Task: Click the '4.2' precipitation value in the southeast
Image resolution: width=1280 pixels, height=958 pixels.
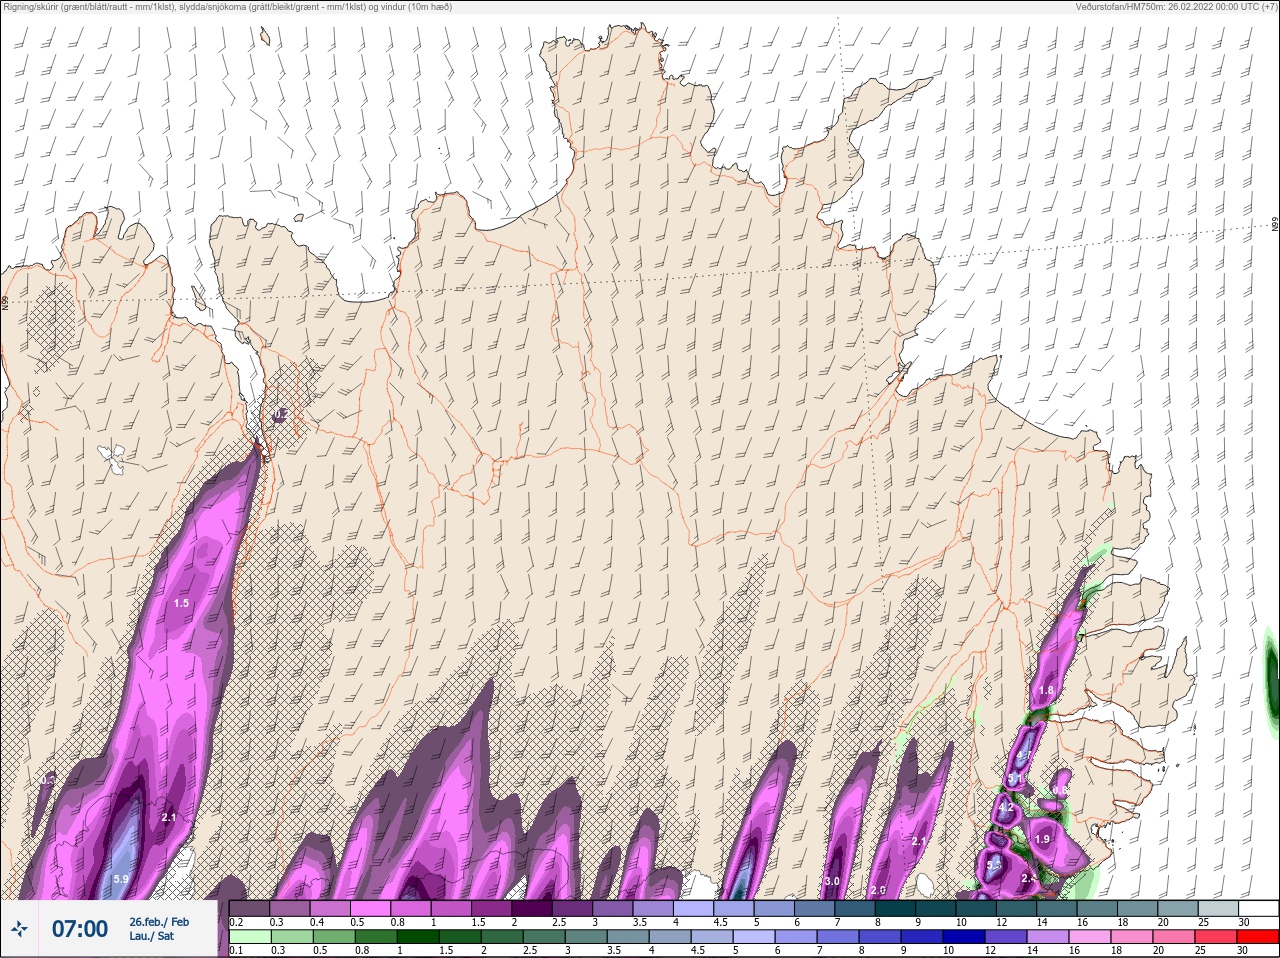Action: pos(1007,808)
